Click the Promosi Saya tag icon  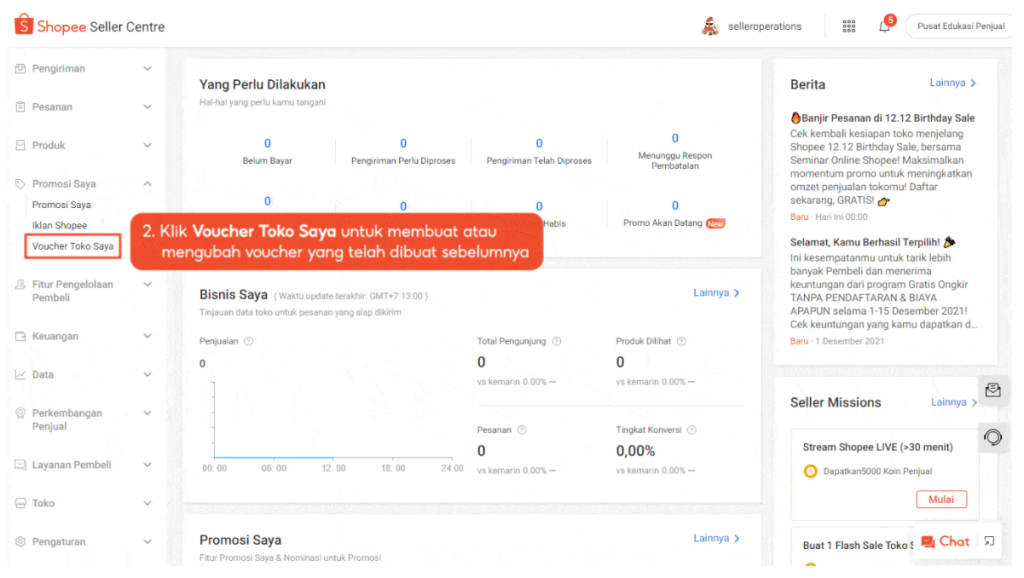tap(20, 184)
